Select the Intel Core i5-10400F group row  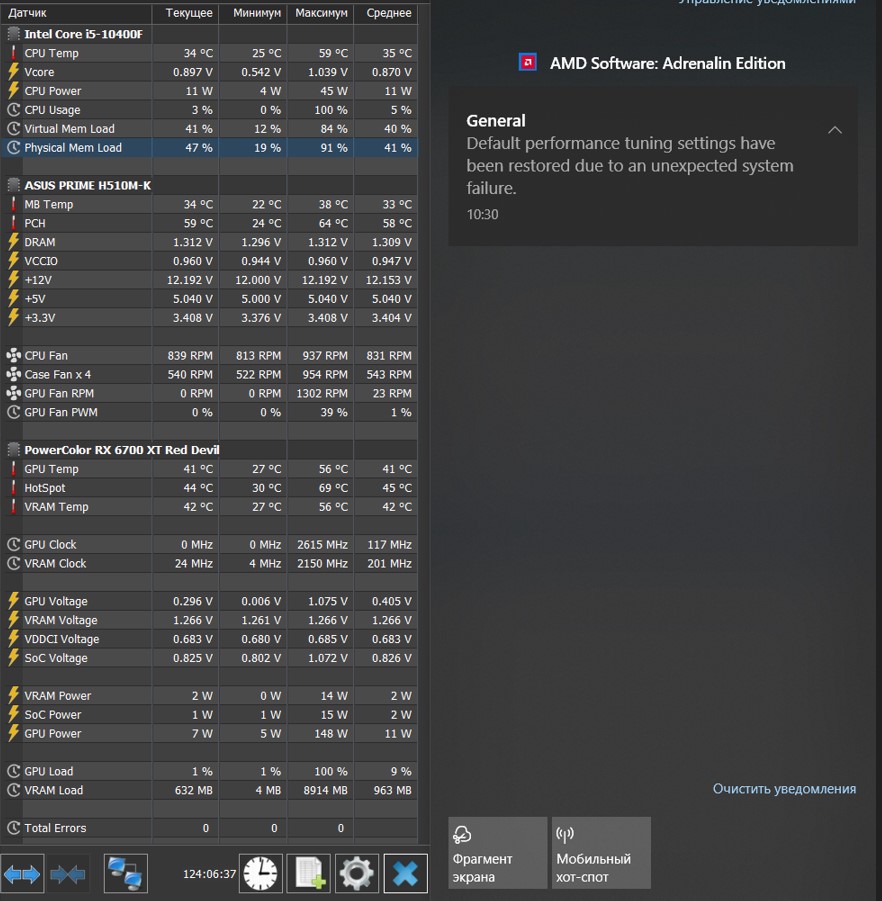click(209, 34)
